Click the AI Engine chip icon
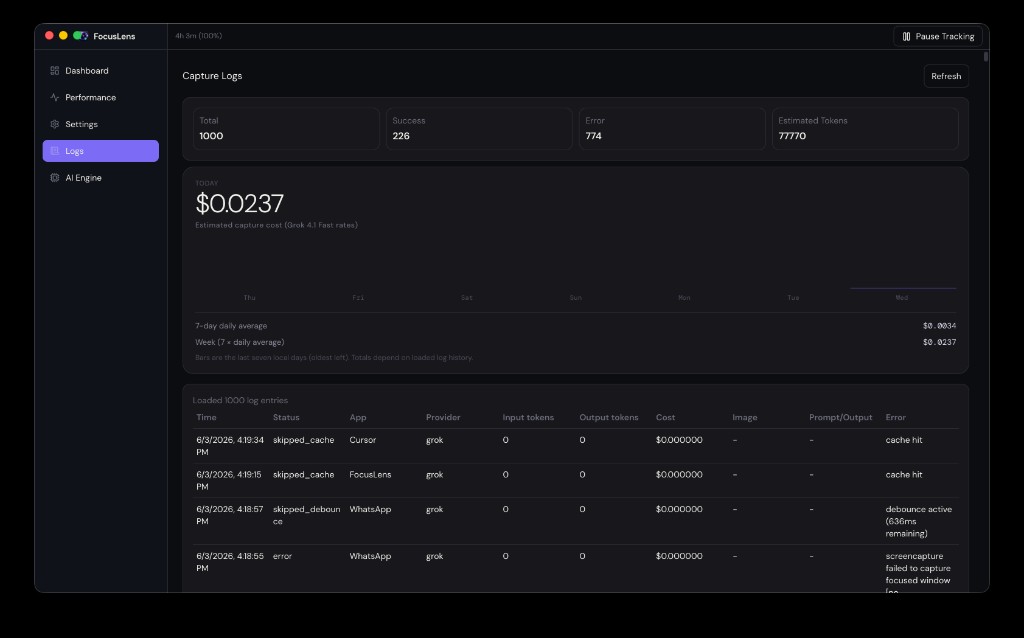The image size is (1024, 638). pos(55,178)
